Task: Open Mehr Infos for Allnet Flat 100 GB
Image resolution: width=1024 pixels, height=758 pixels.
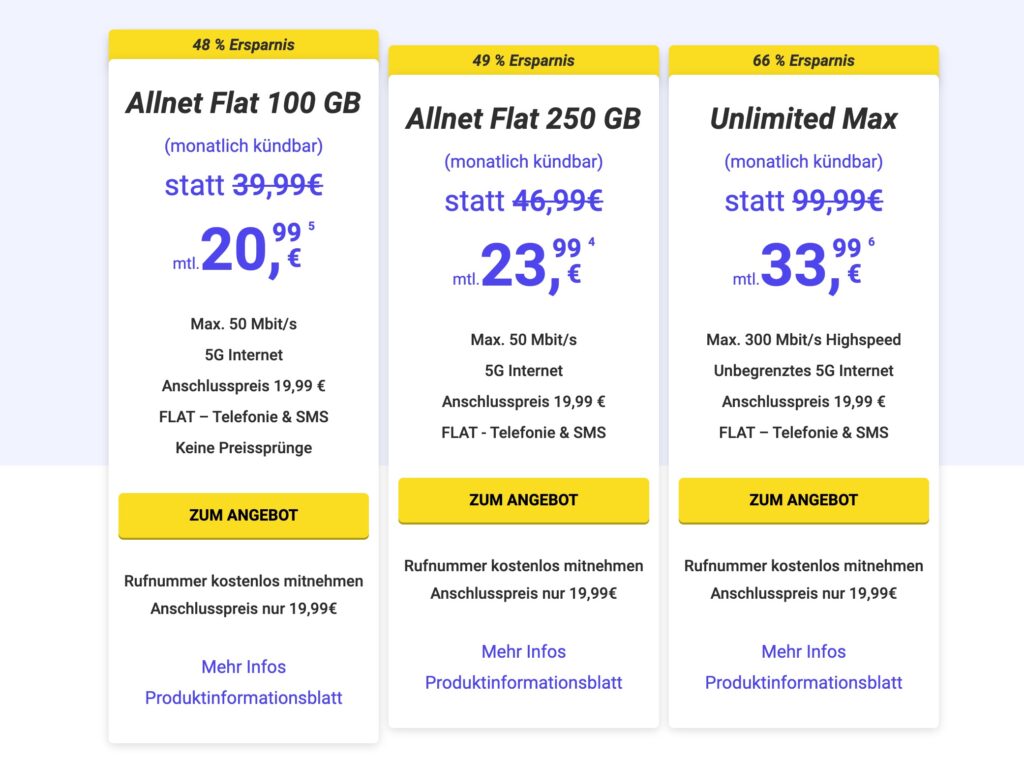Action: pyautogui.click(x=243, y=667)
